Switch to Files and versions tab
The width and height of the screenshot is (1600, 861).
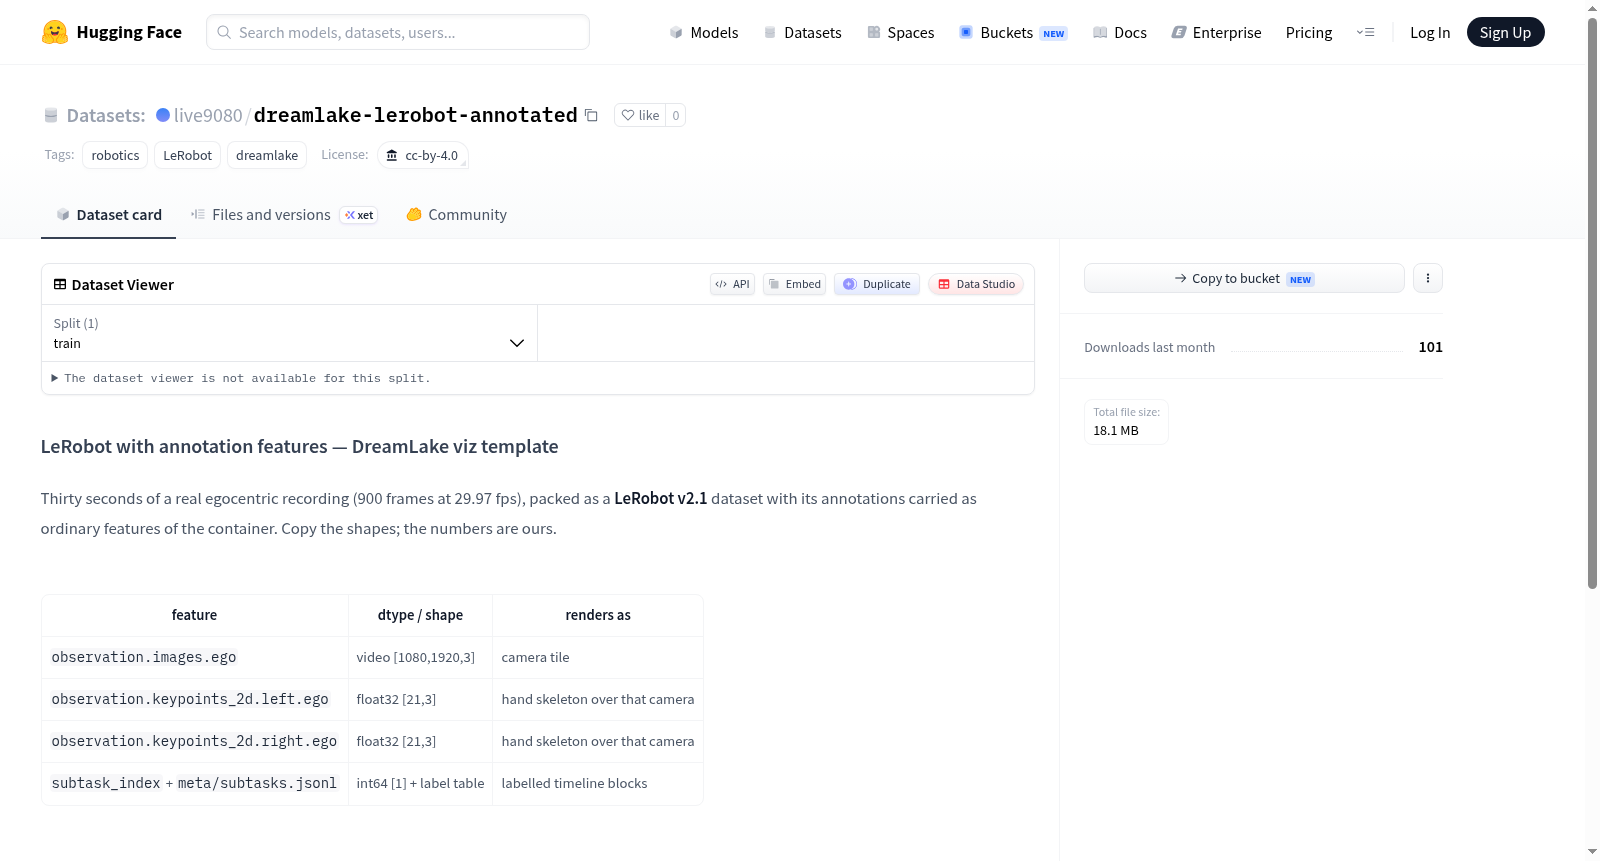(x=284, y=215)
